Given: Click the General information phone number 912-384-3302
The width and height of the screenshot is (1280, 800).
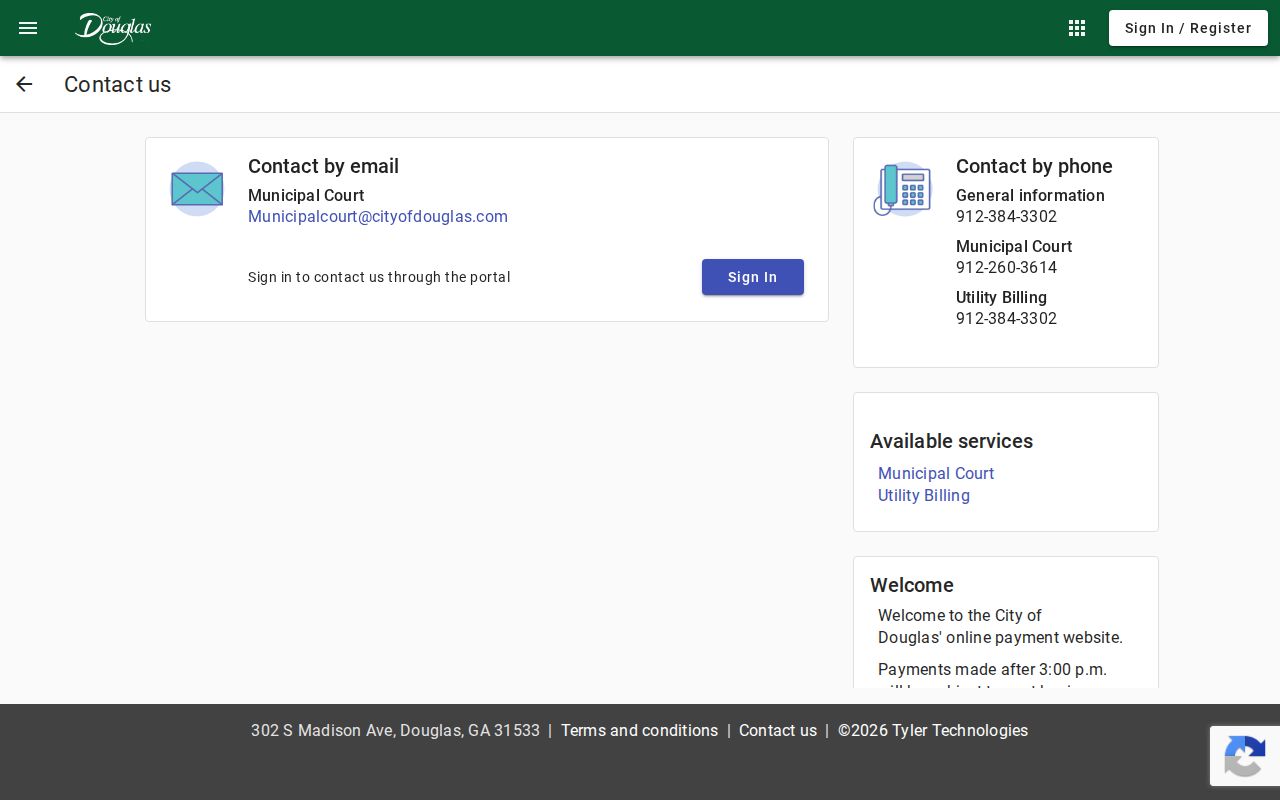Looking at the screenshot, I should tap(1006, 217).
